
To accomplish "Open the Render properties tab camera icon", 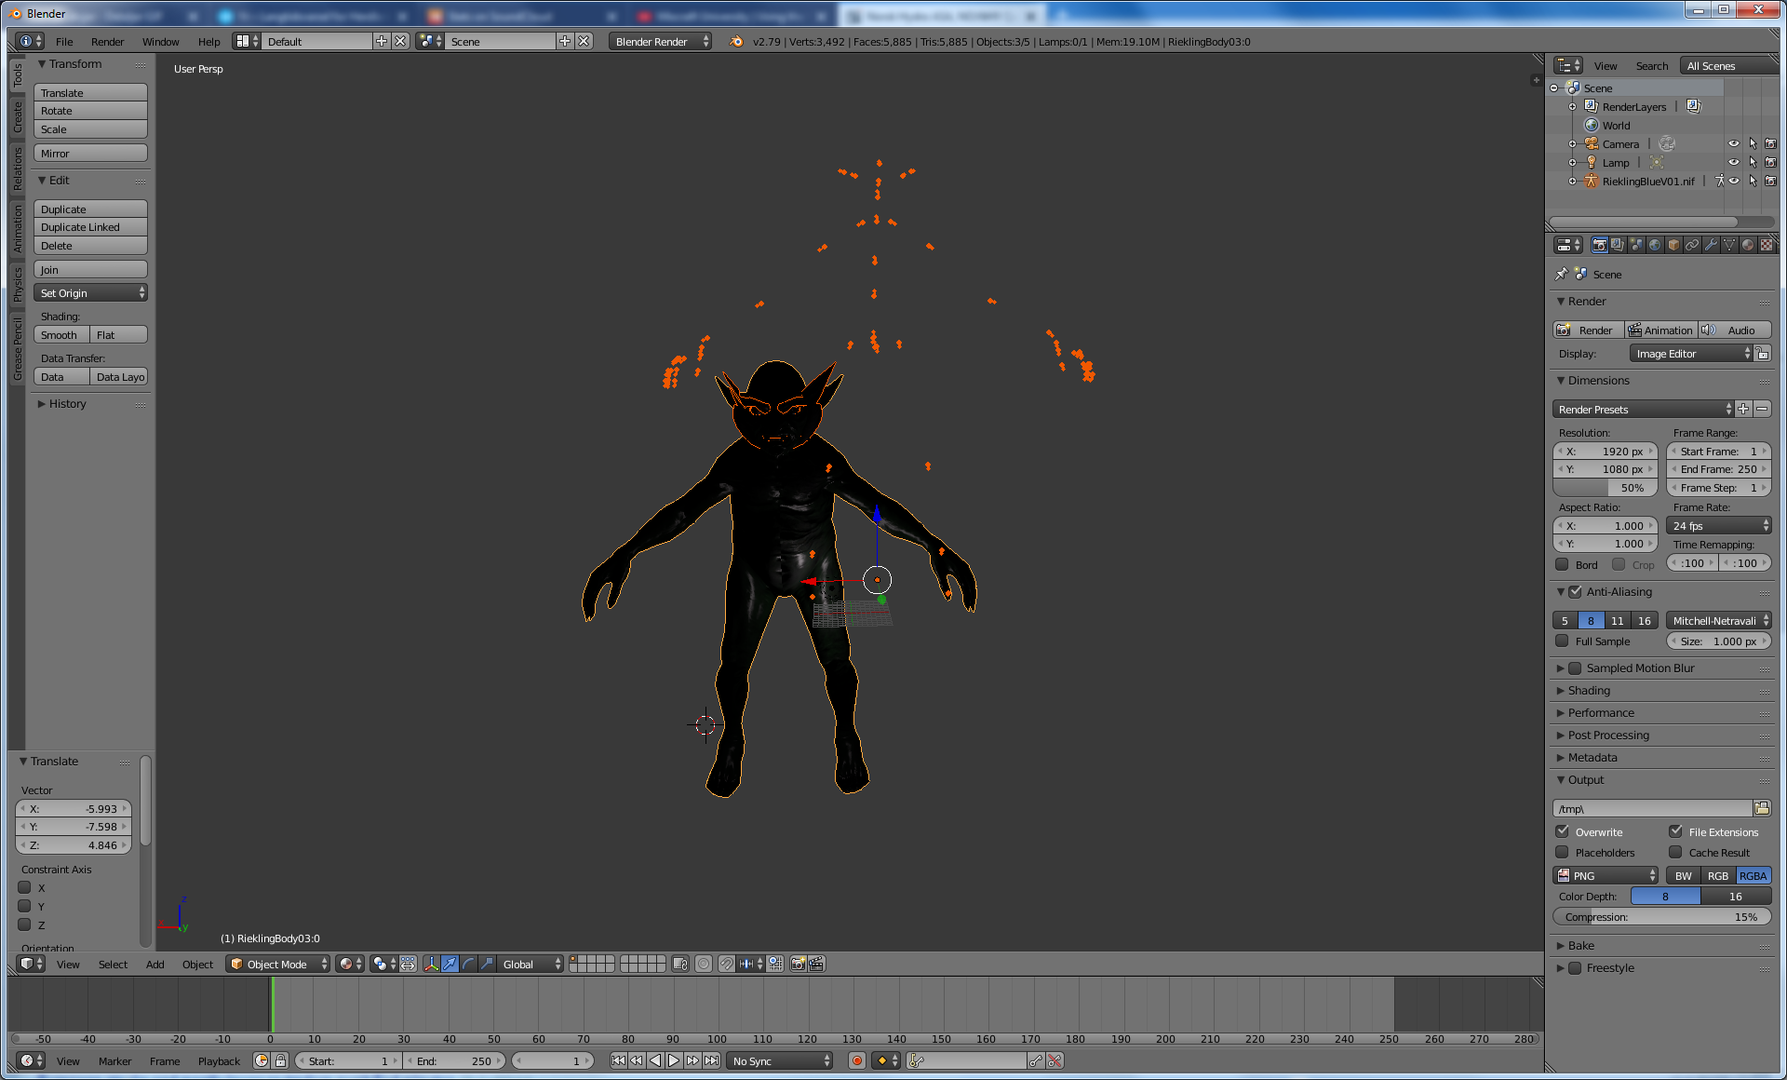I will [x=1599, y=245].
